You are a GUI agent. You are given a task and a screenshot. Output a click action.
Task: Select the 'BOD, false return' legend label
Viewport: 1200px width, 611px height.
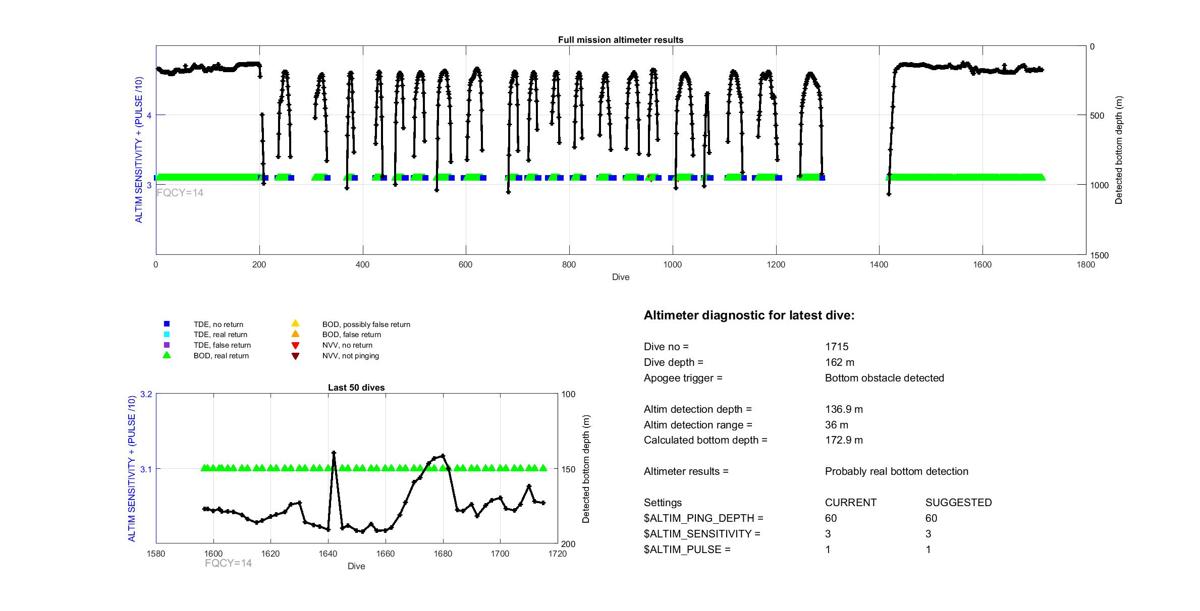click(351, 334)
